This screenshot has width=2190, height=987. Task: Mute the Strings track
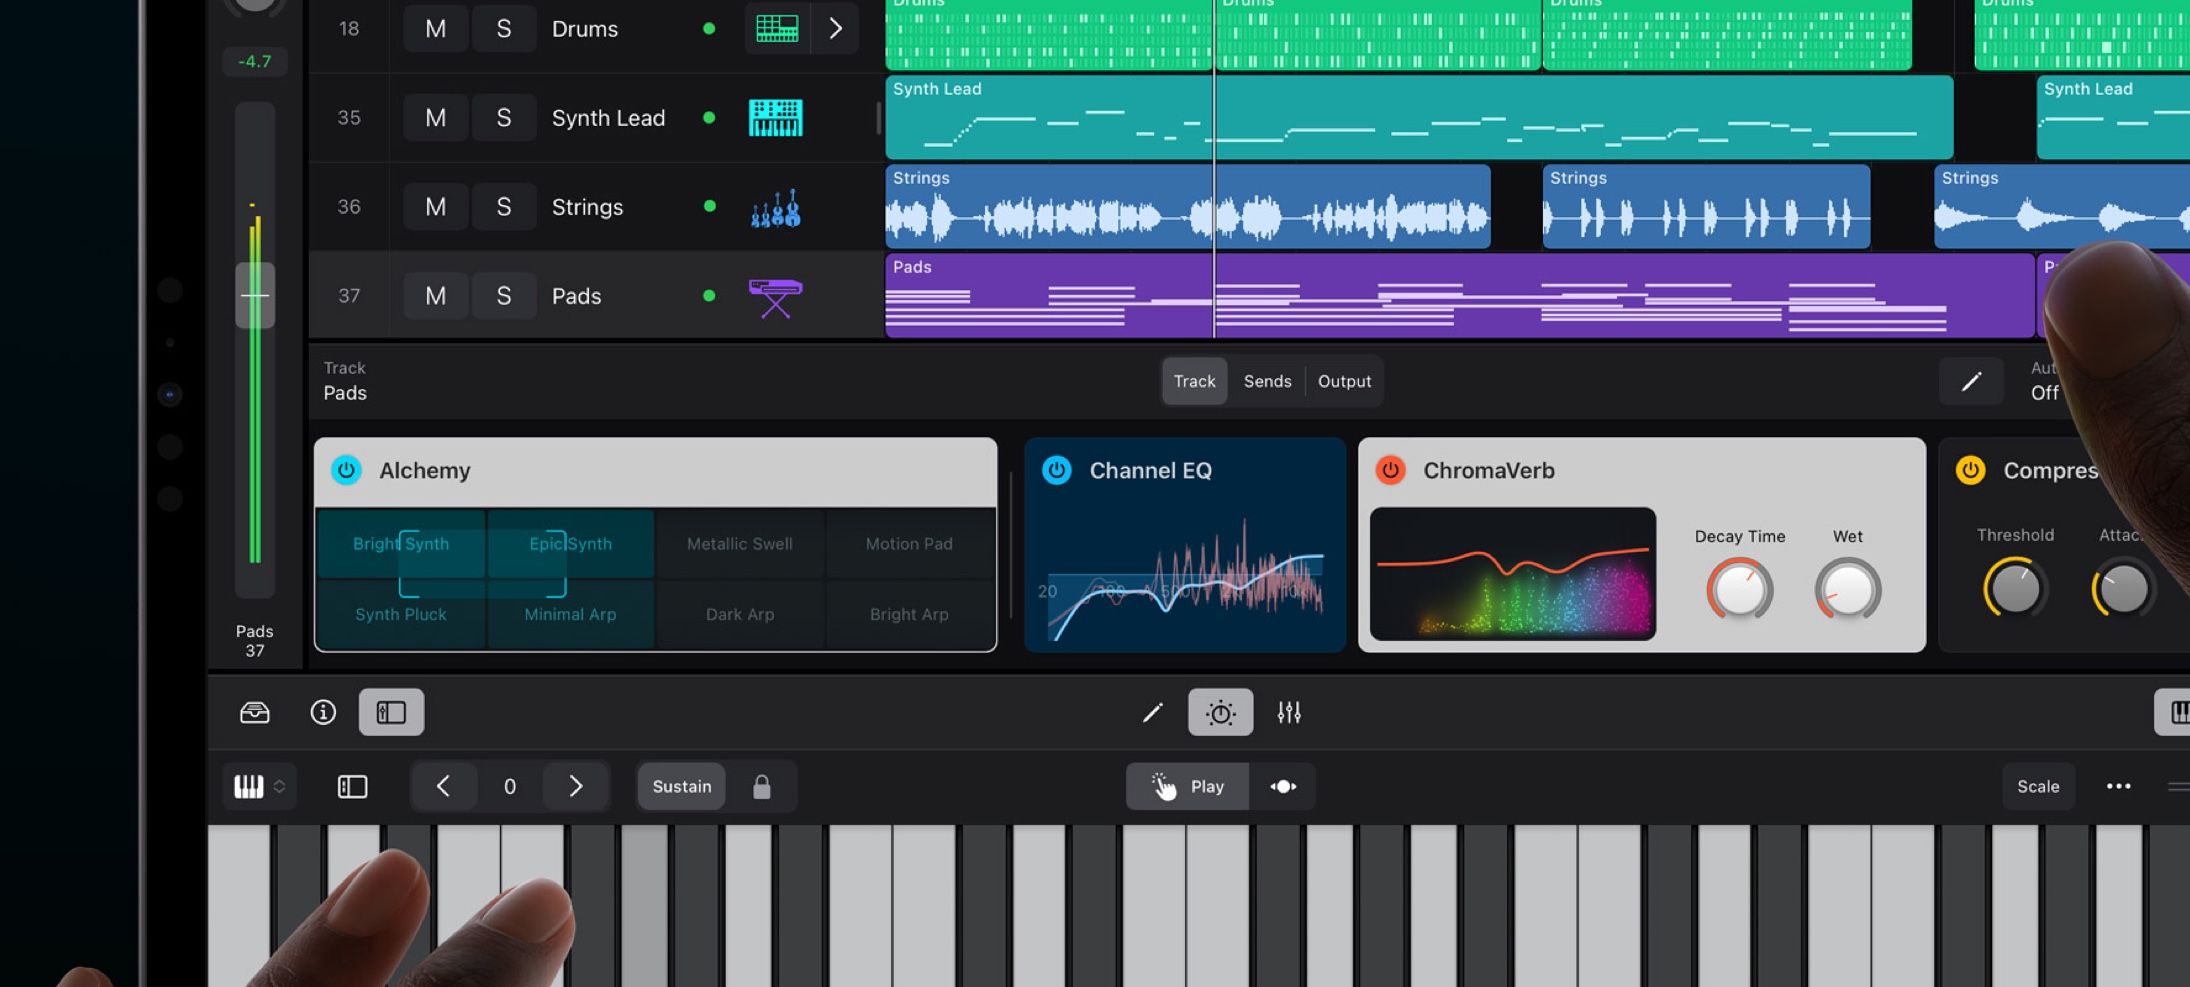click(x=436, y=207)
